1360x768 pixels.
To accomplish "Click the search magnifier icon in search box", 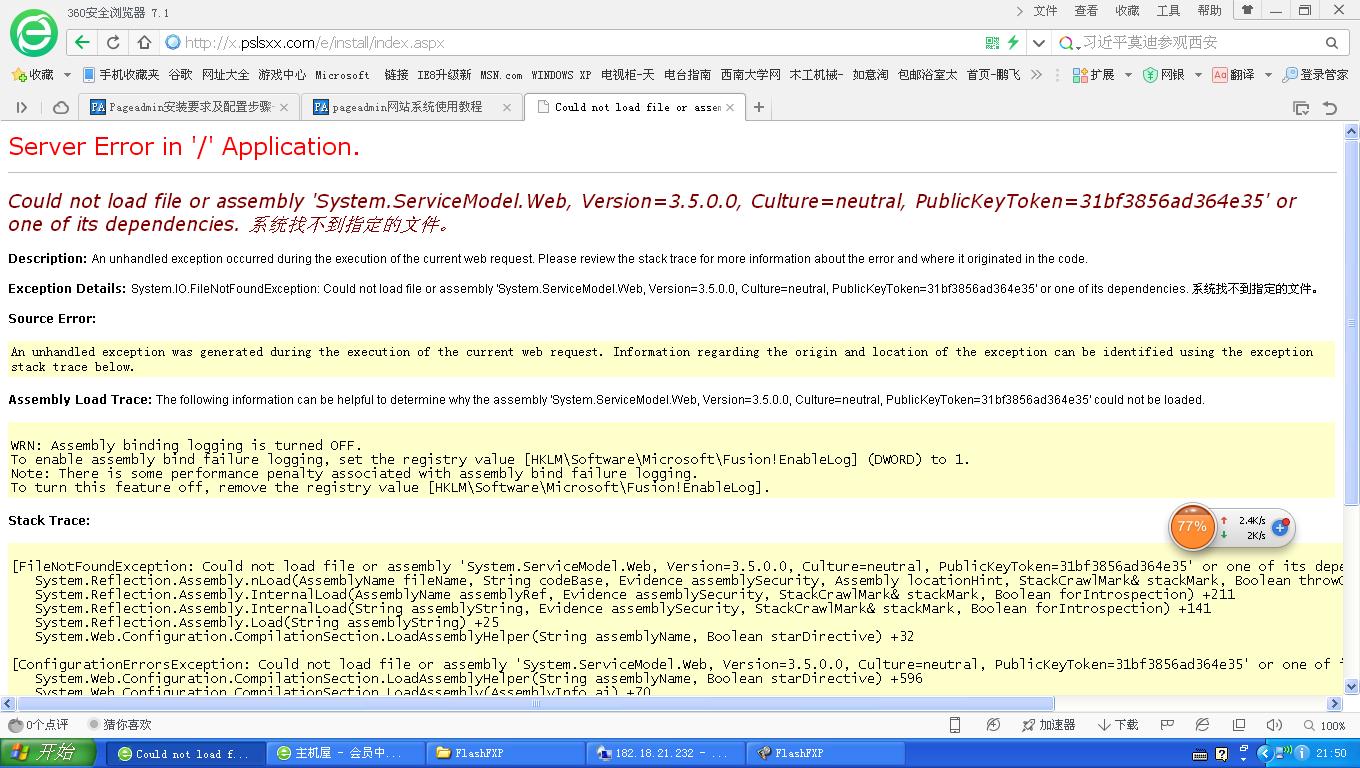I will 1331,43.
